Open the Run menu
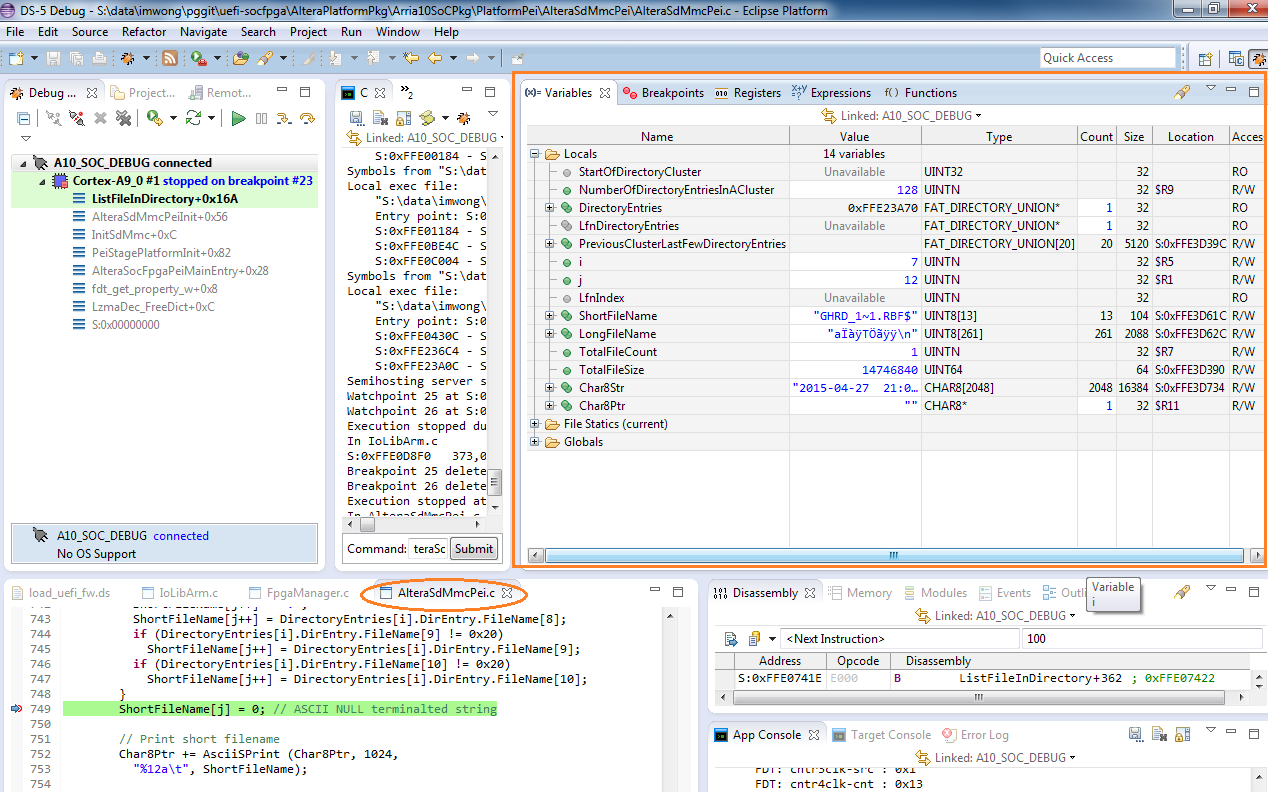The image size is (1268, 792). pyautogui.click(x=351, y=32)
